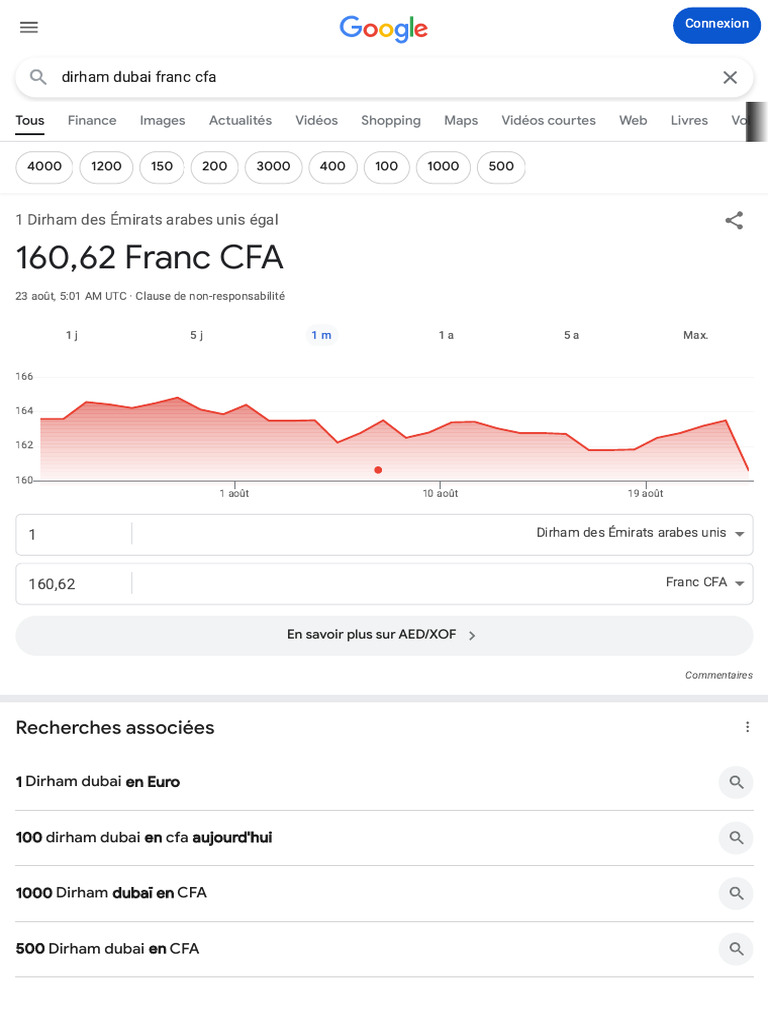Switch to the Finance tab
Screen dimensions: 768x1024
coord(92,120)
